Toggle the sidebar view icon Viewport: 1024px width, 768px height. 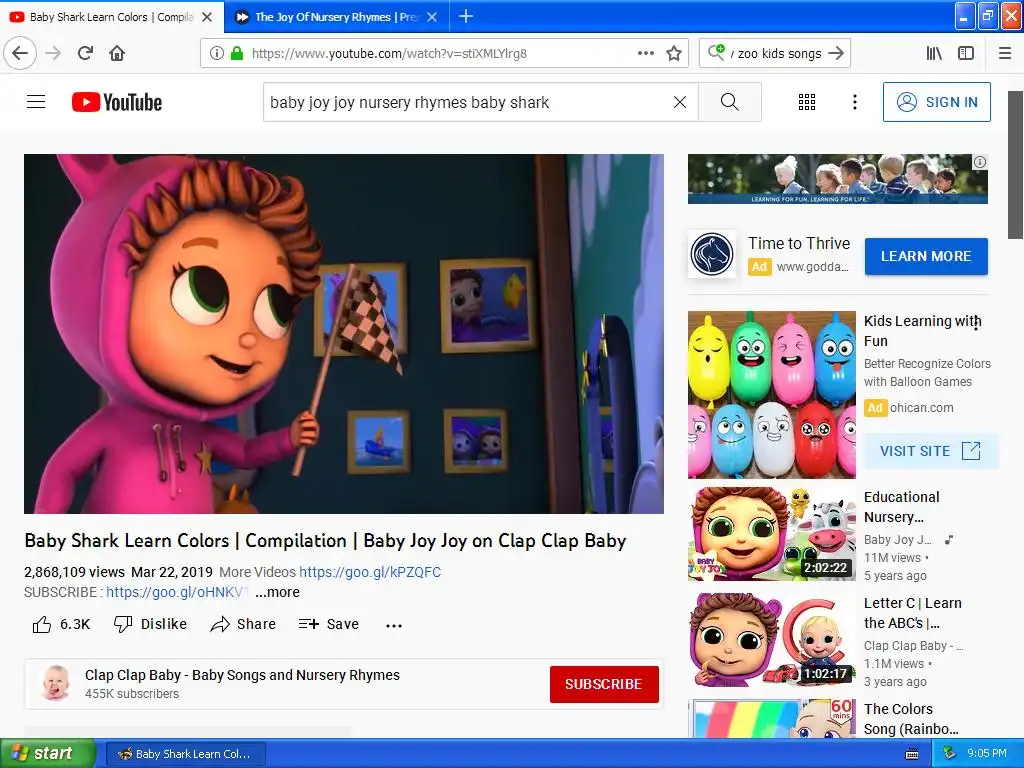966,54
